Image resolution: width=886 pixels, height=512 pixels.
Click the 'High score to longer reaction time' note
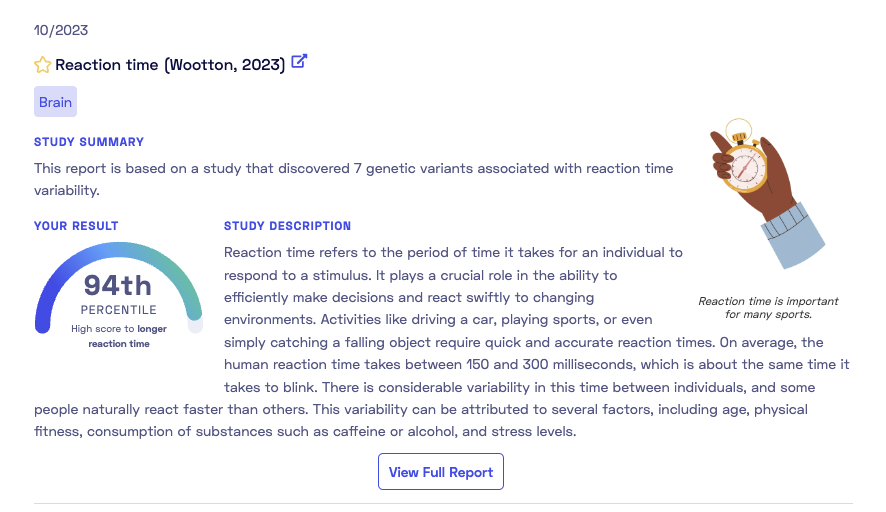118,335
